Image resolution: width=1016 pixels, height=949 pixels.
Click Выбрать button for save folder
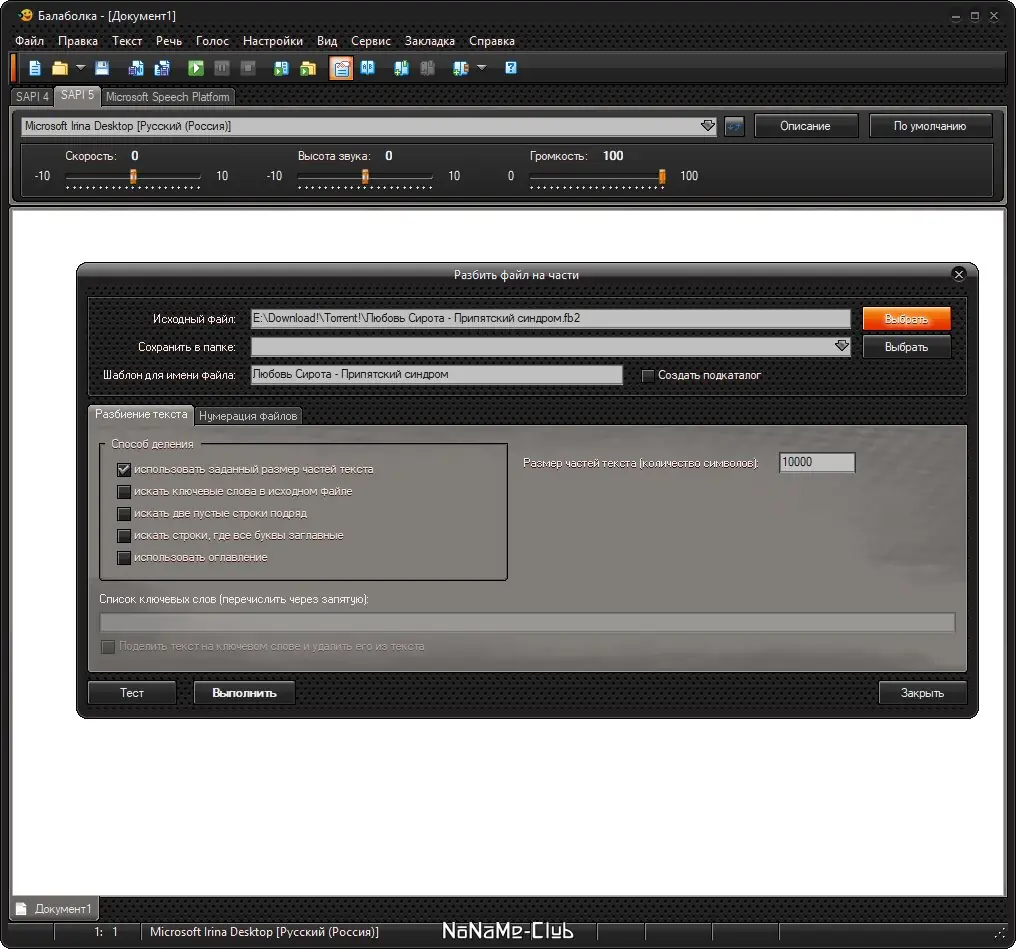coord(906,347)
